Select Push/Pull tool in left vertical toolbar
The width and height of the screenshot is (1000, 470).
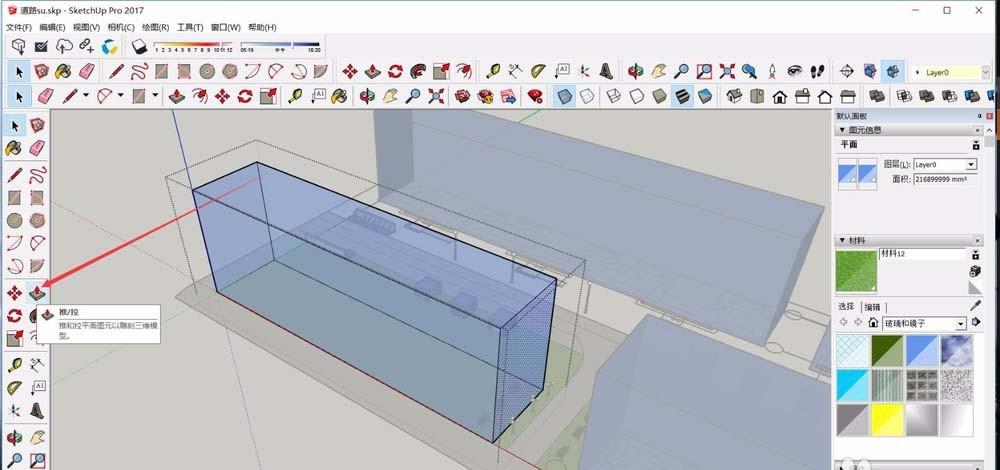point(37,293)
